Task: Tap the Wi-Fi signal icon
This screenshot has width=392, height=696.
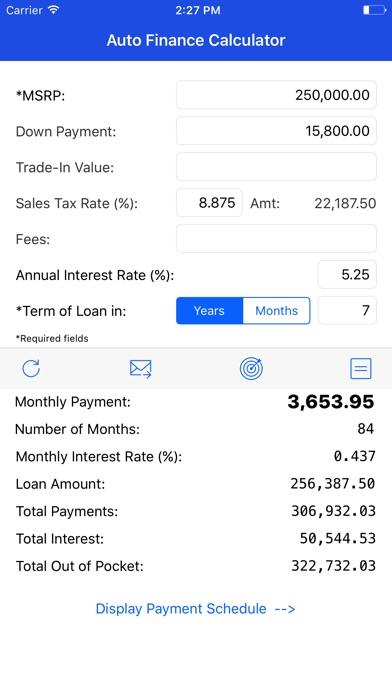Action: (x=54, y=10)
